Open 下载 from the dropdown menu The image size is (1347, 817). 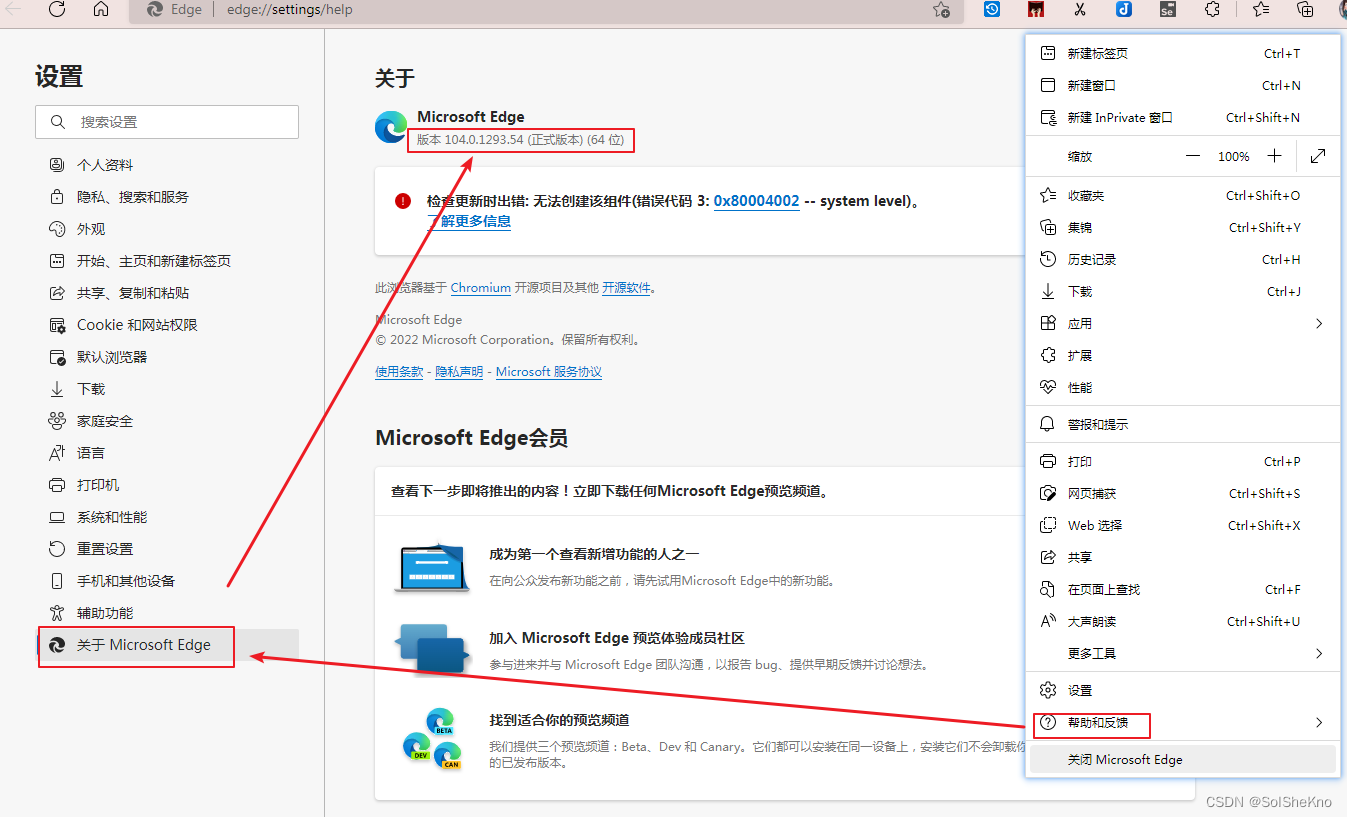1183,291
